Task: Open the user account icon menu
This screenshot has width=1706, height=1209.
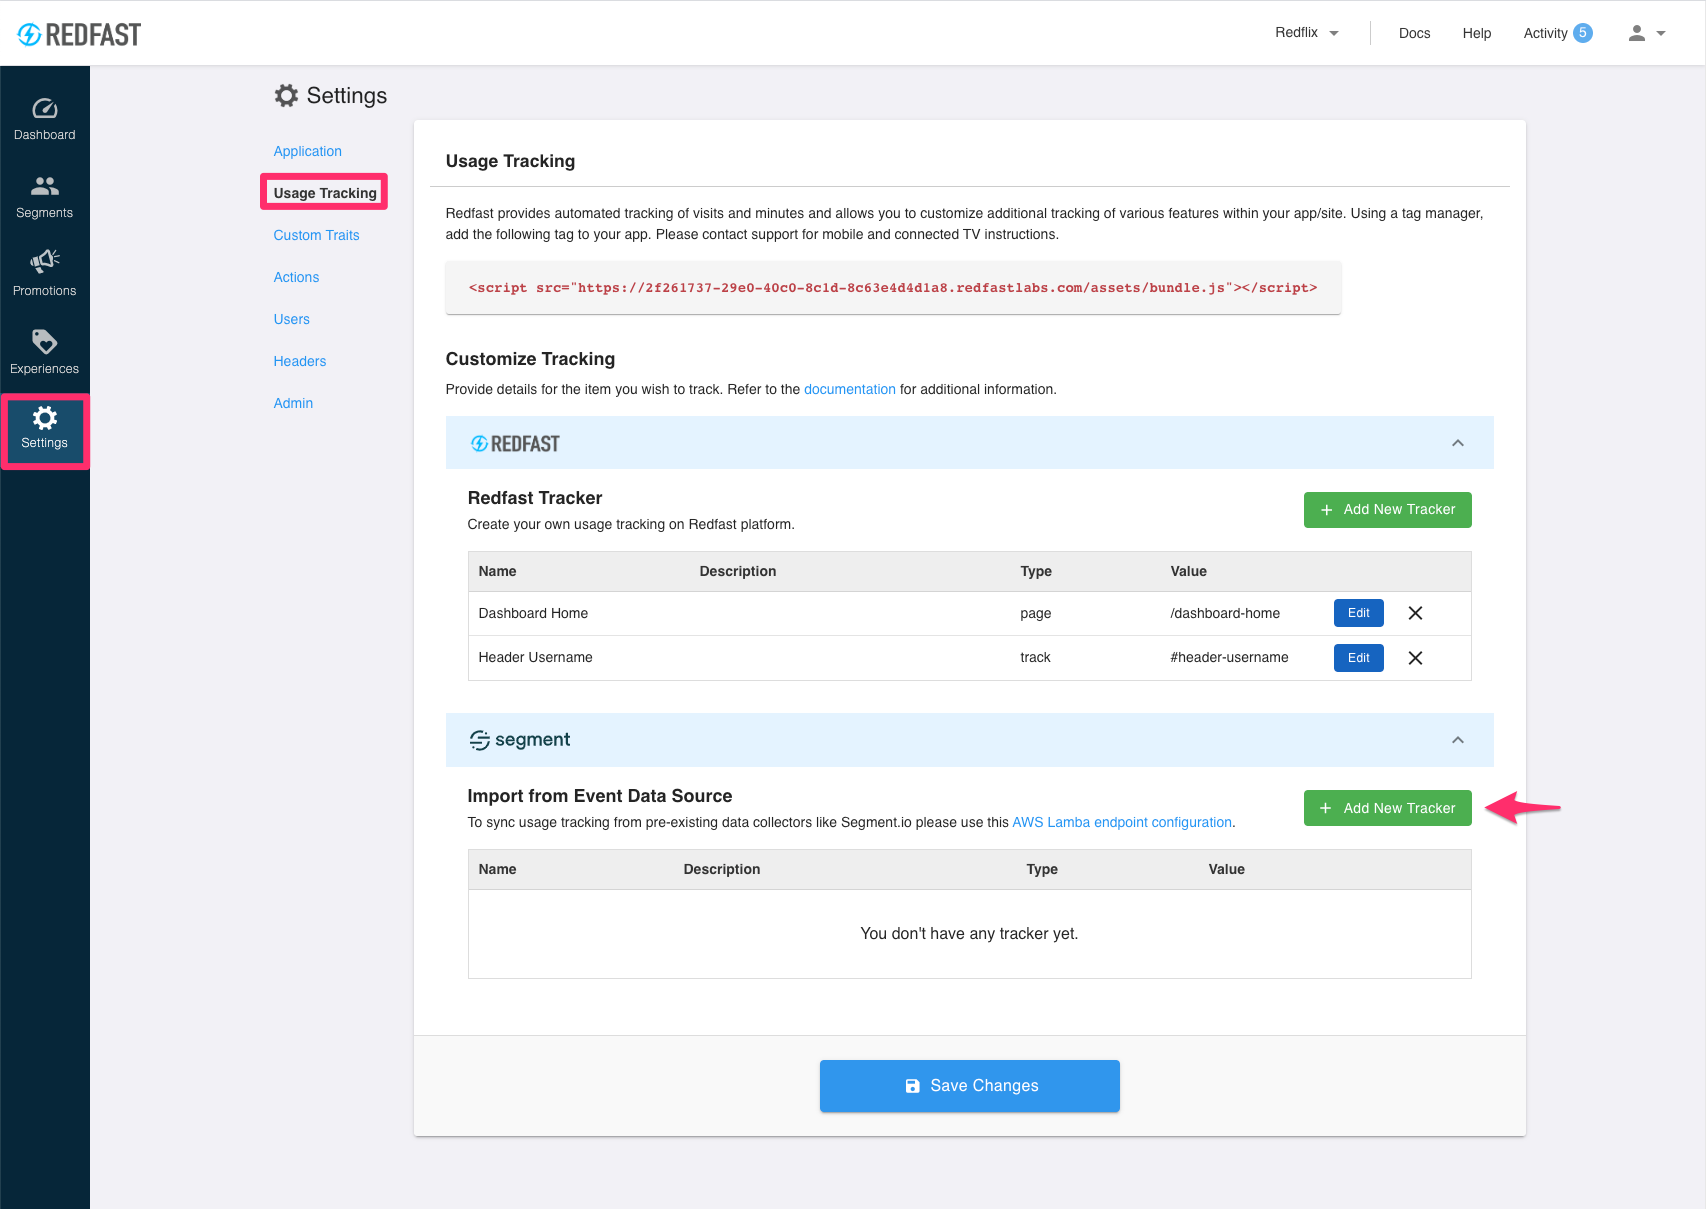Action: 1637,33
